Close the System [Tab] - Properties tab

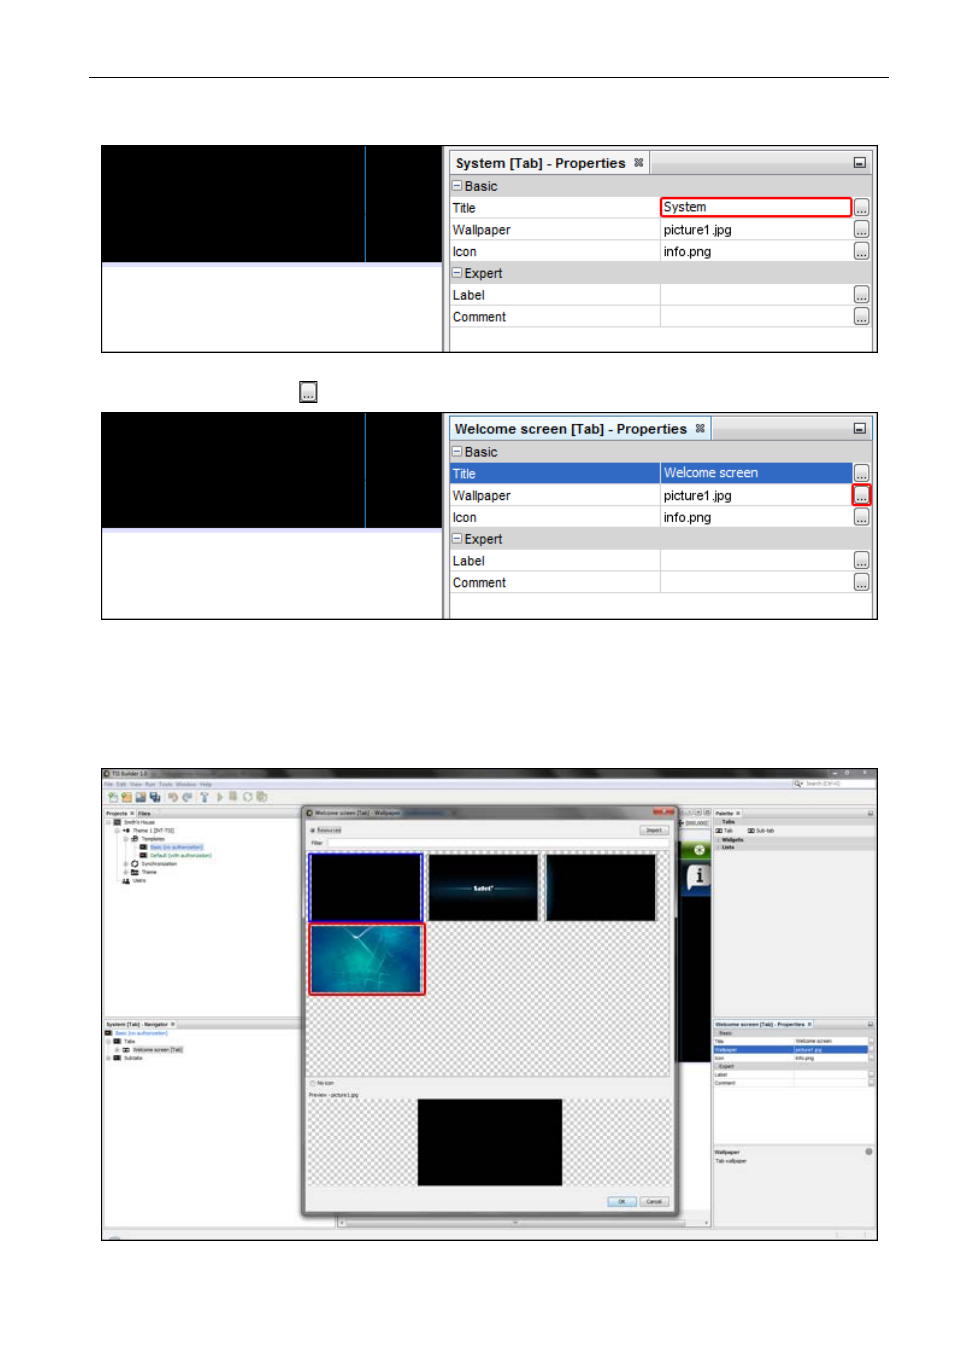tap(638, 162)
